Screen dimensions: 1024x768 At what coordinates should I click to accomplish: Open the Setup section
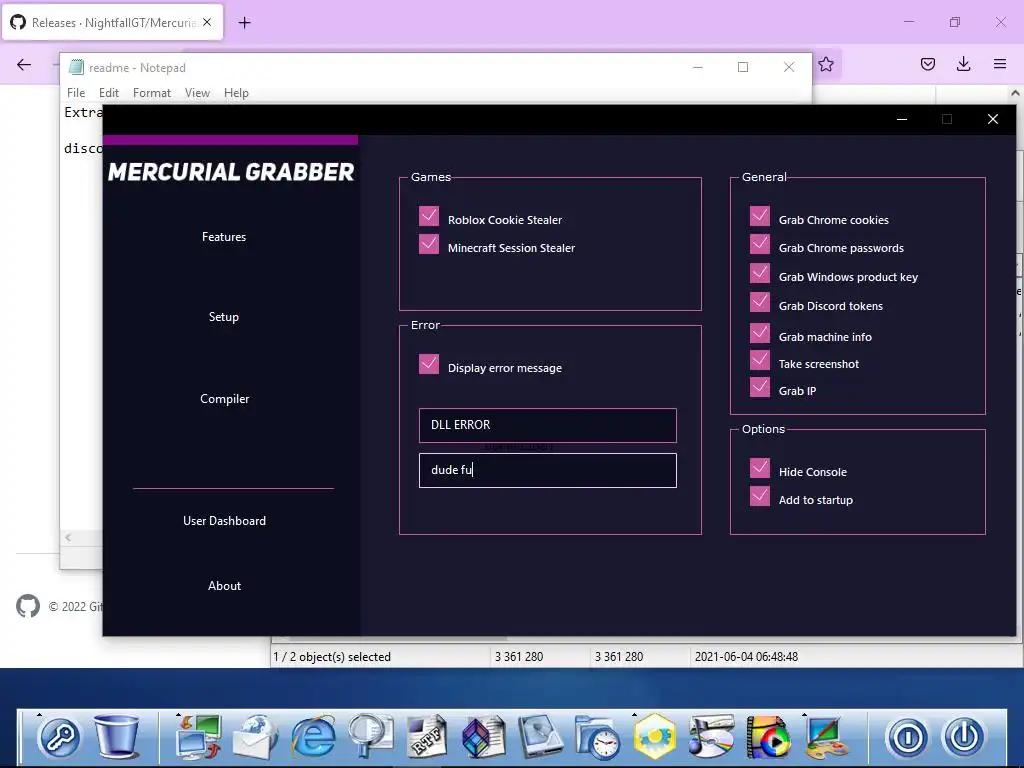click(x=224, y=317)
